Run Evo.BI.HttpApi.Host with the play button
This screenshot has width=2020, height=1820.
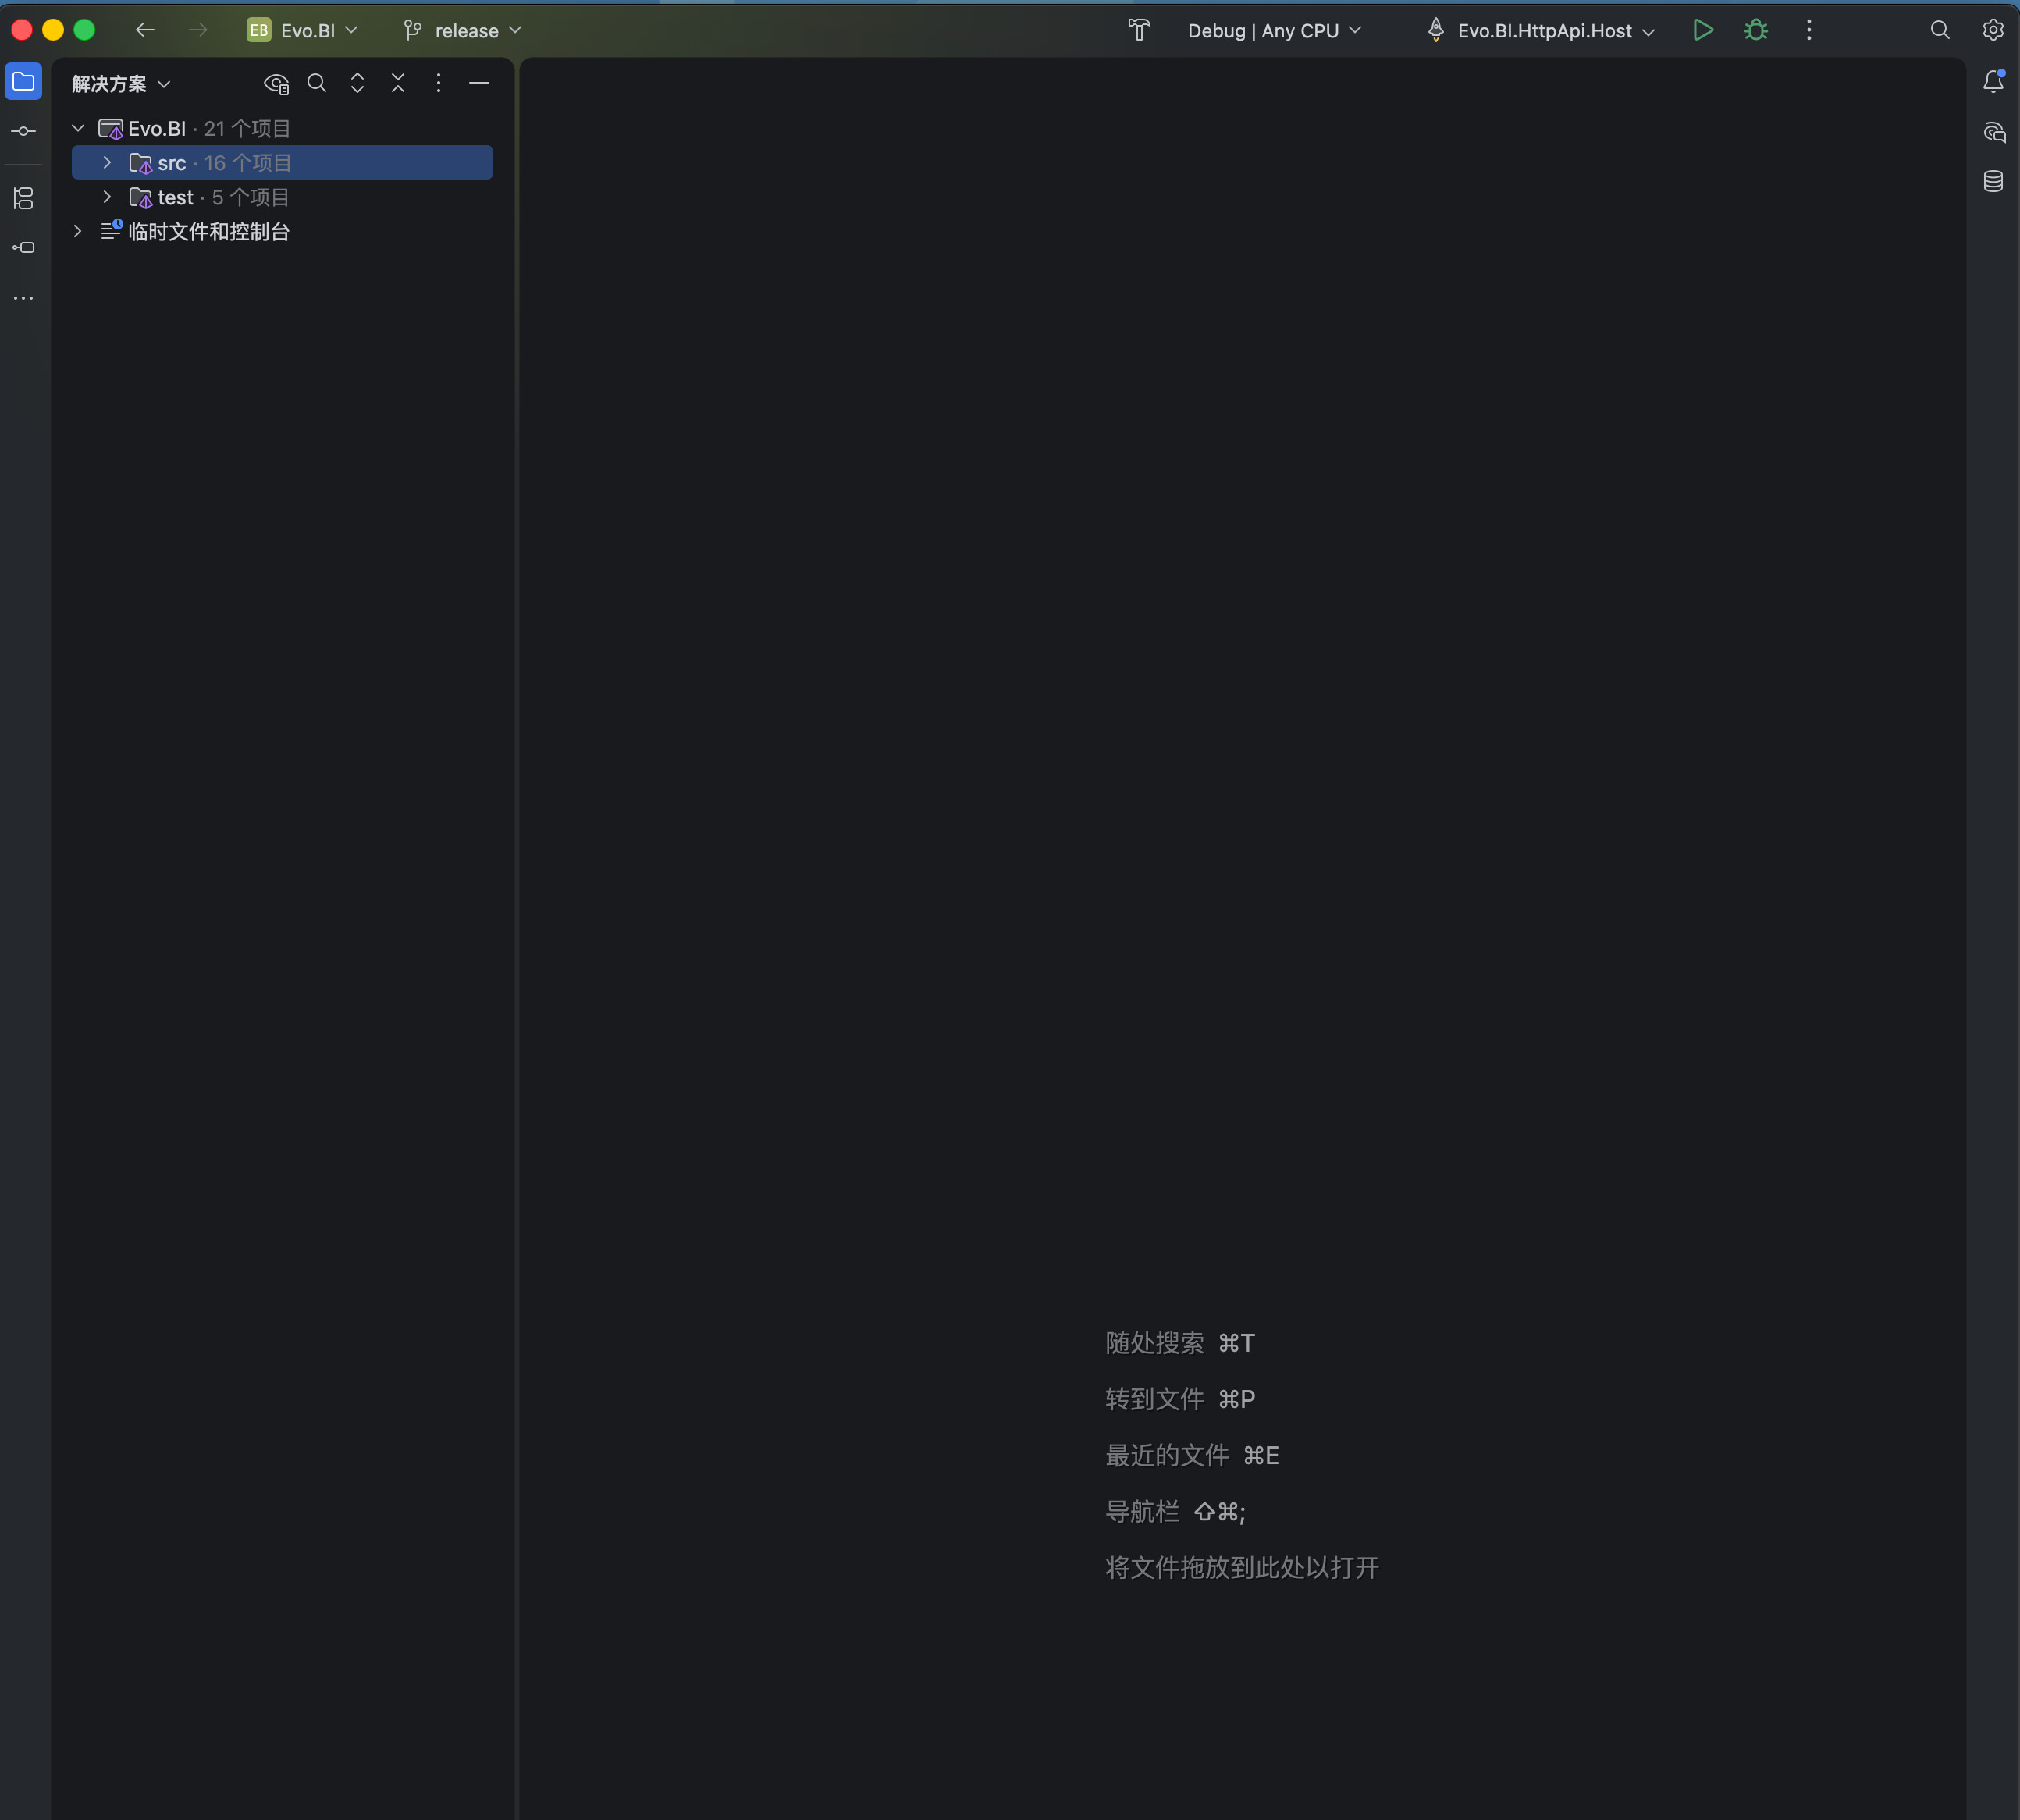pos(1703,30)
